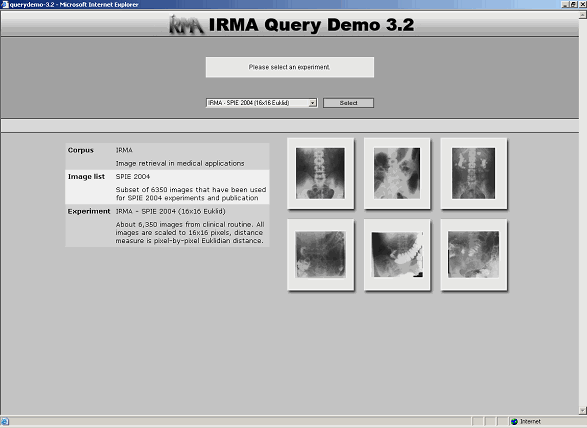This screenshot has height=428, width=587.
Task: Click the Corpus row in the info table
Action: click(167, 157)
